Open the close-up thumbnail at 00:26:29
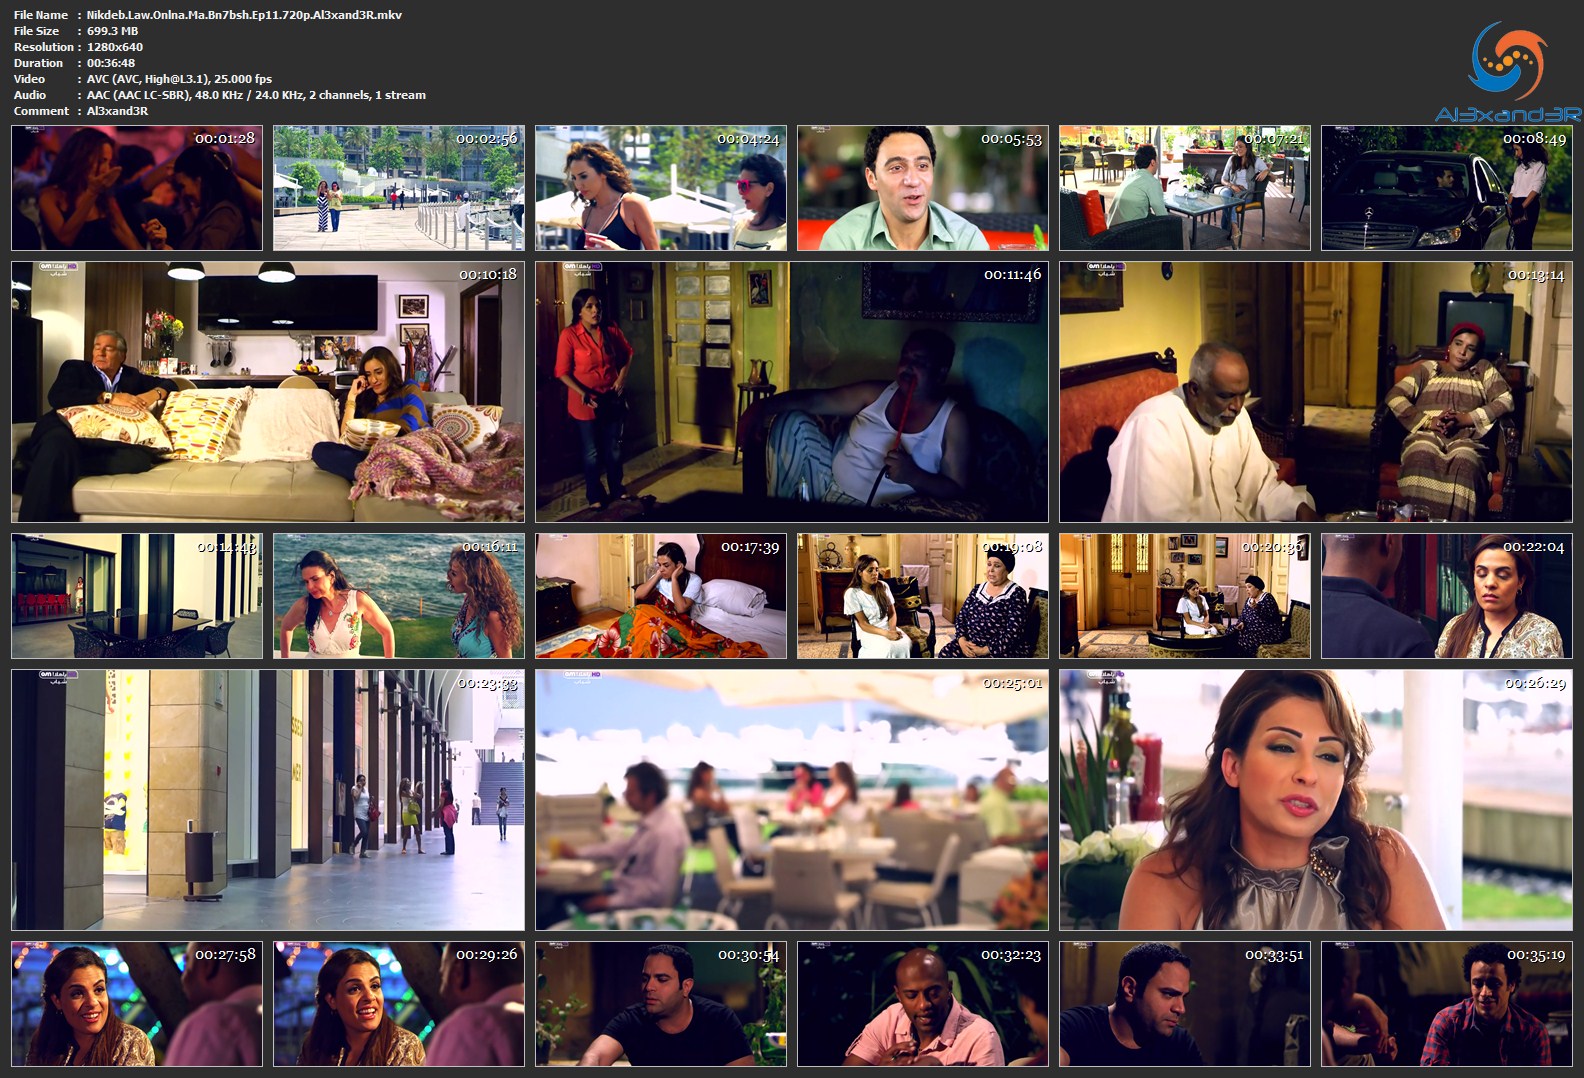The height and width of the screenshot is (1078, 1584). (x=1315, y=800)
